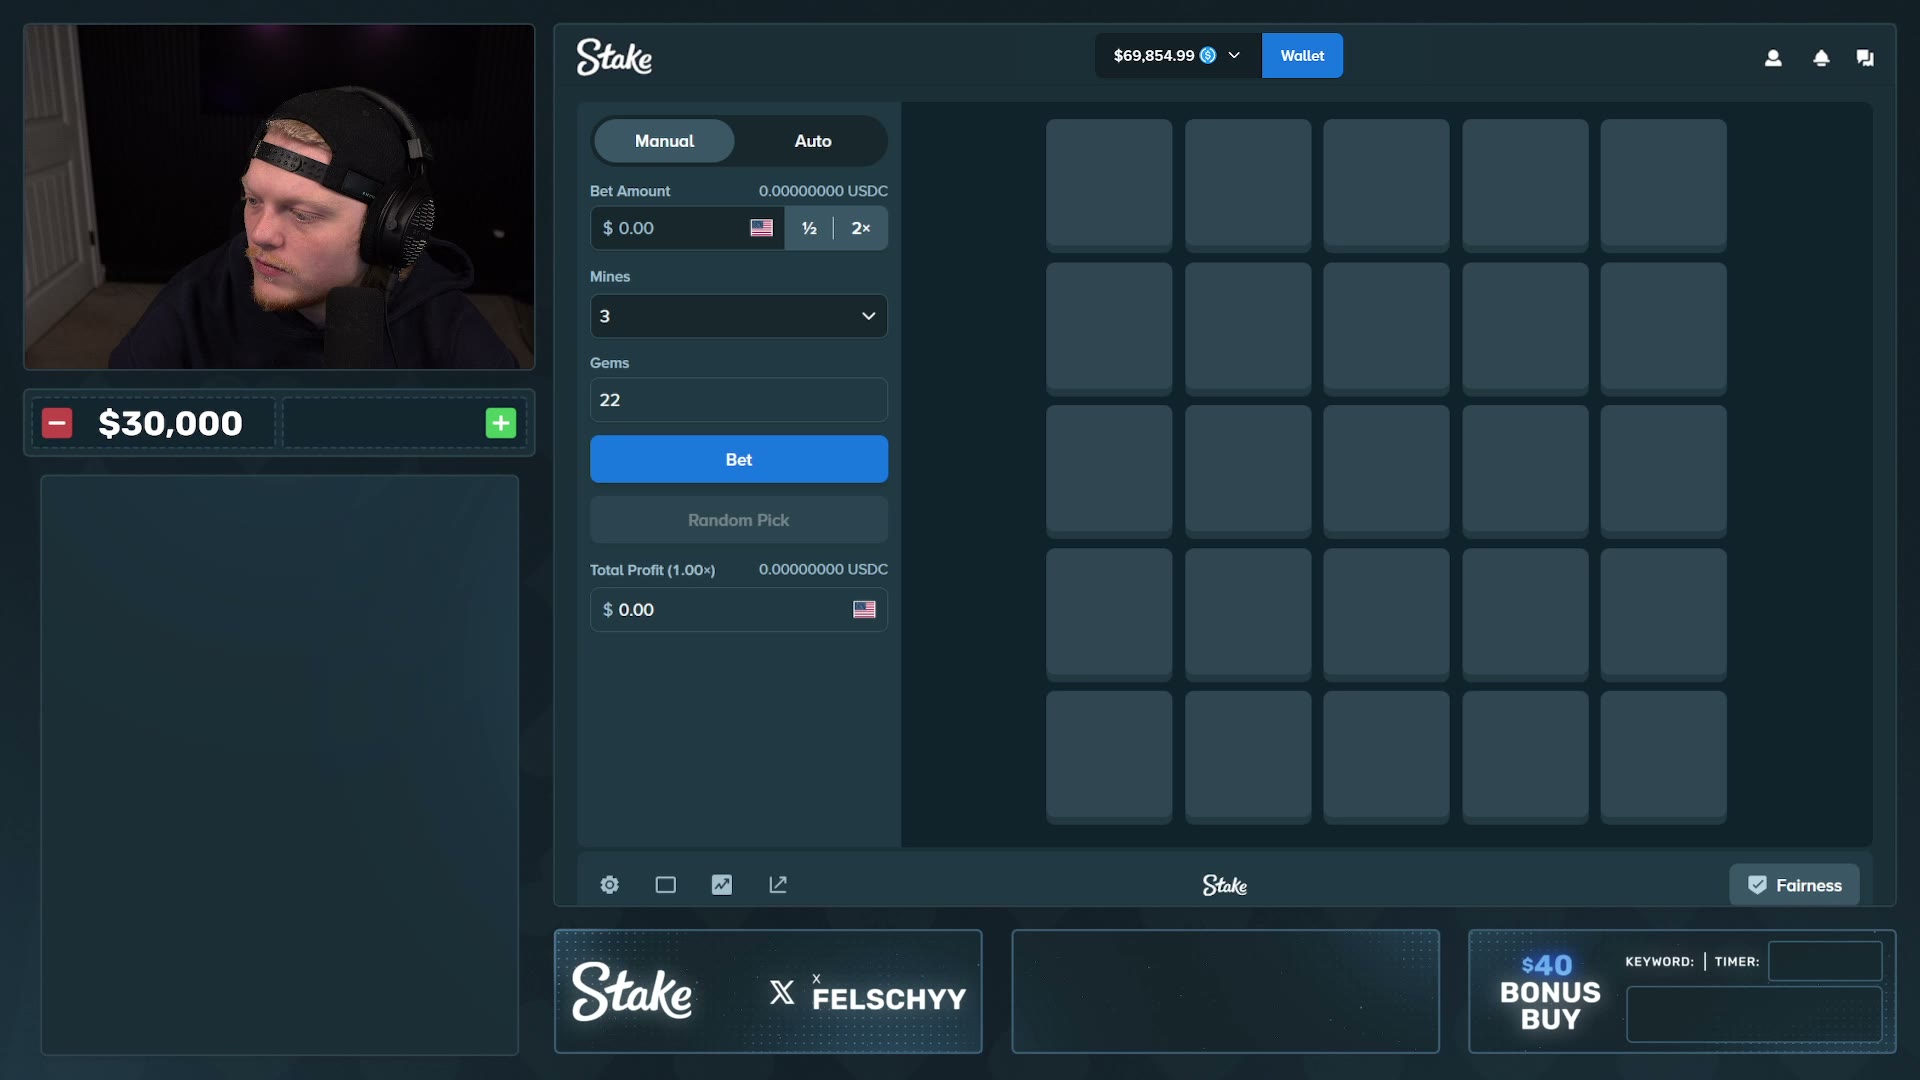
Task: Open game settings gear icon
Action: pos(610,885)
